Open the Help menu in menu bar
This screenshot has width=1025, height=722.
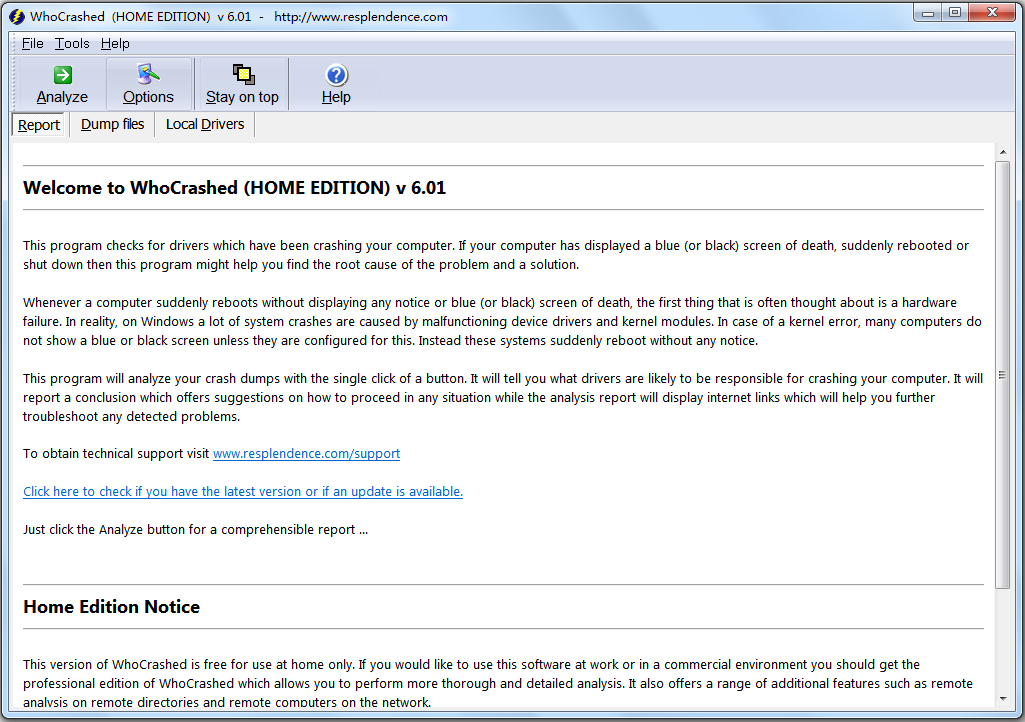pos(115,44)
